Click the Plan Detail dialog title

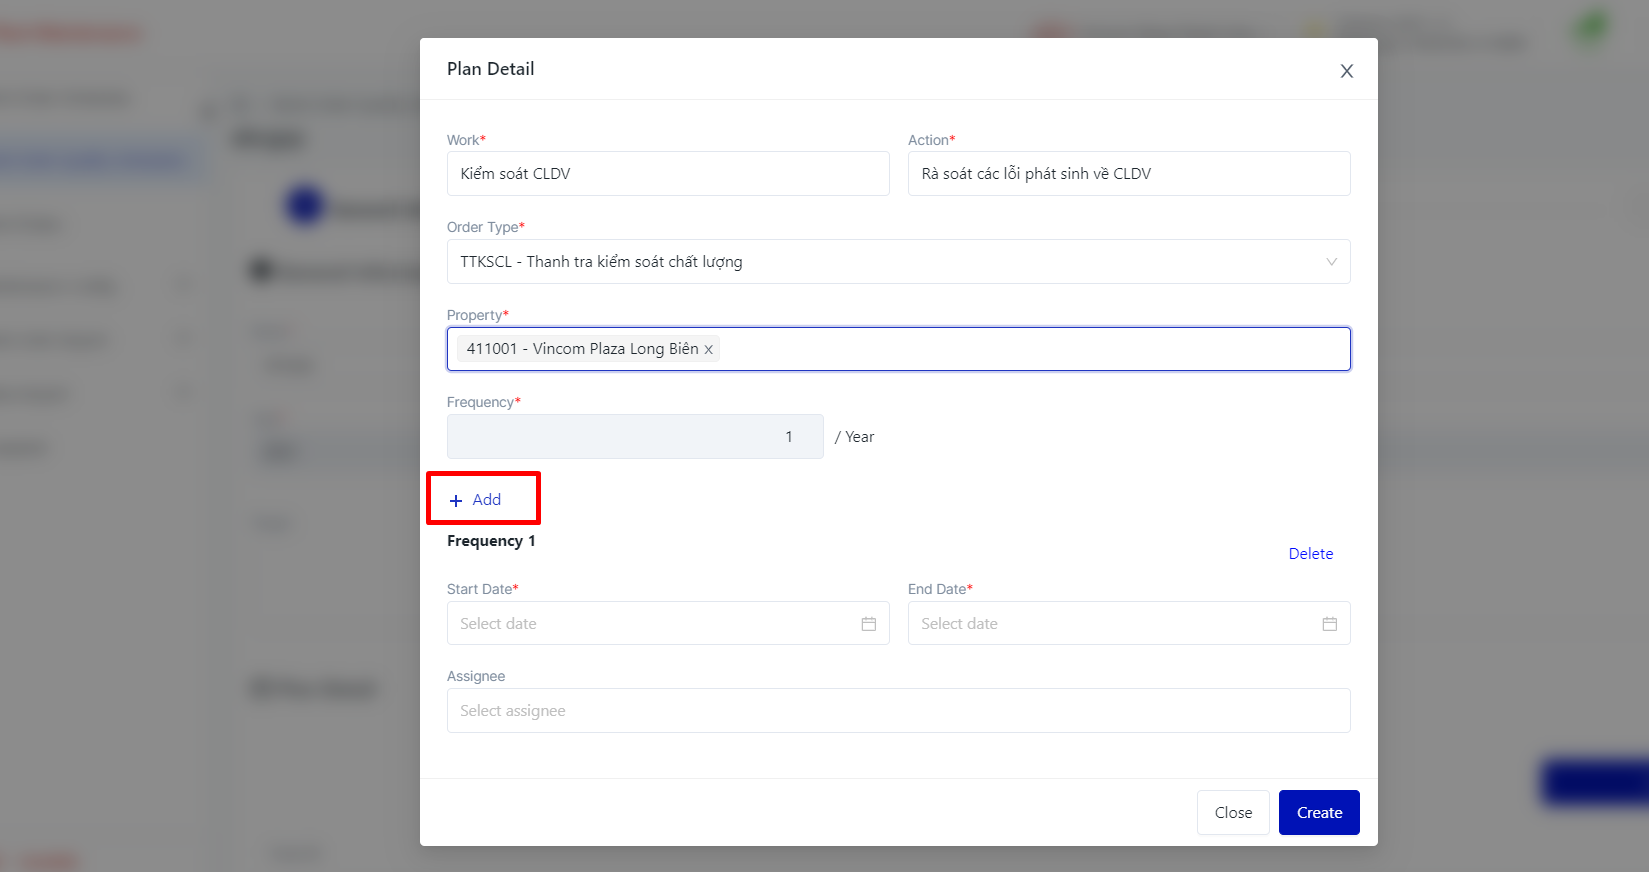(x=490, y=69)
